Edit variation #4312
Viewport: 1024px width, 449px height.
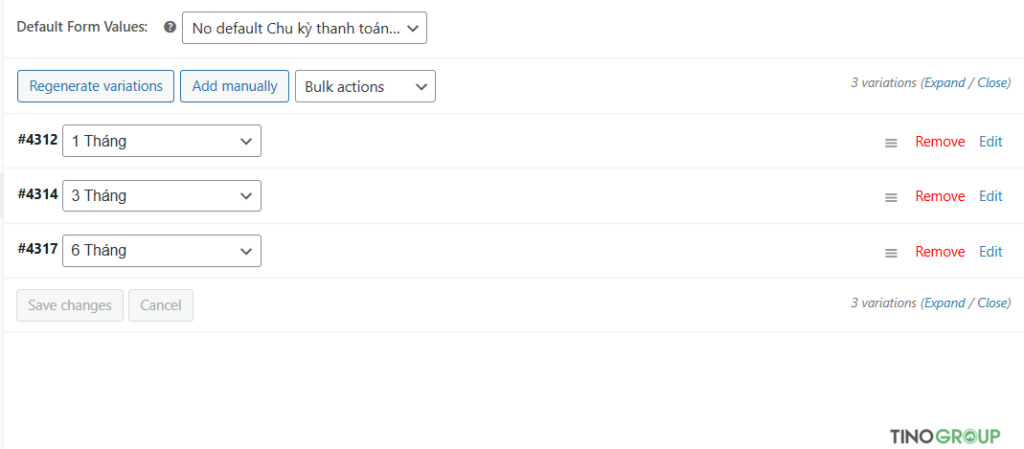pos(990,142)
